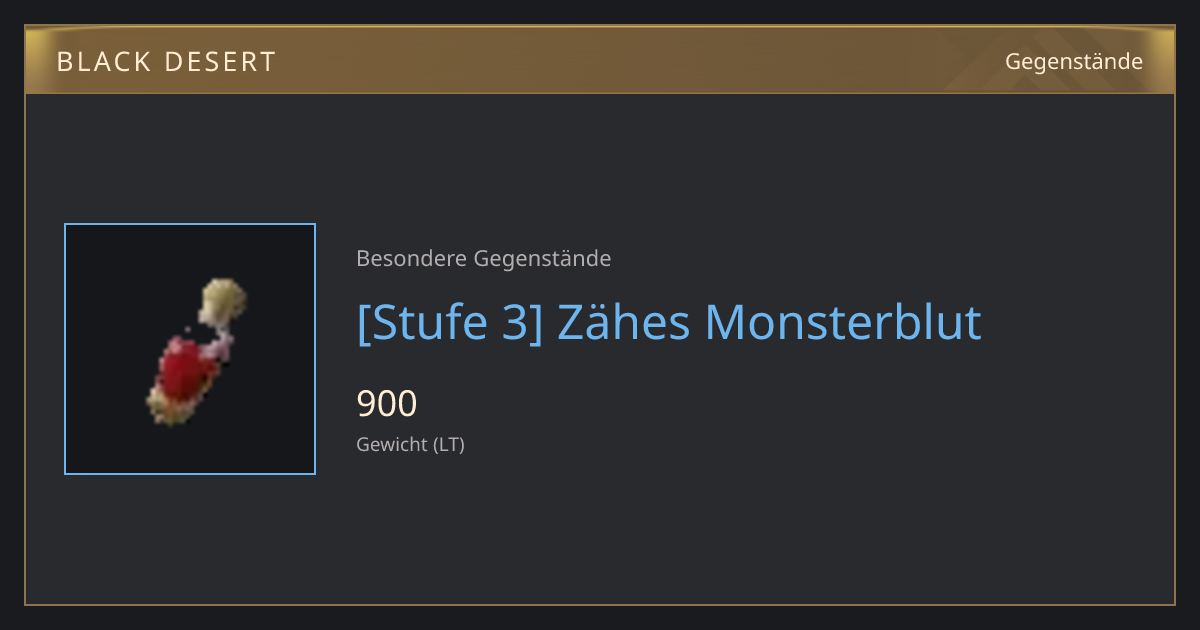Click the word DESERT in the header

[x=220, y=62]
